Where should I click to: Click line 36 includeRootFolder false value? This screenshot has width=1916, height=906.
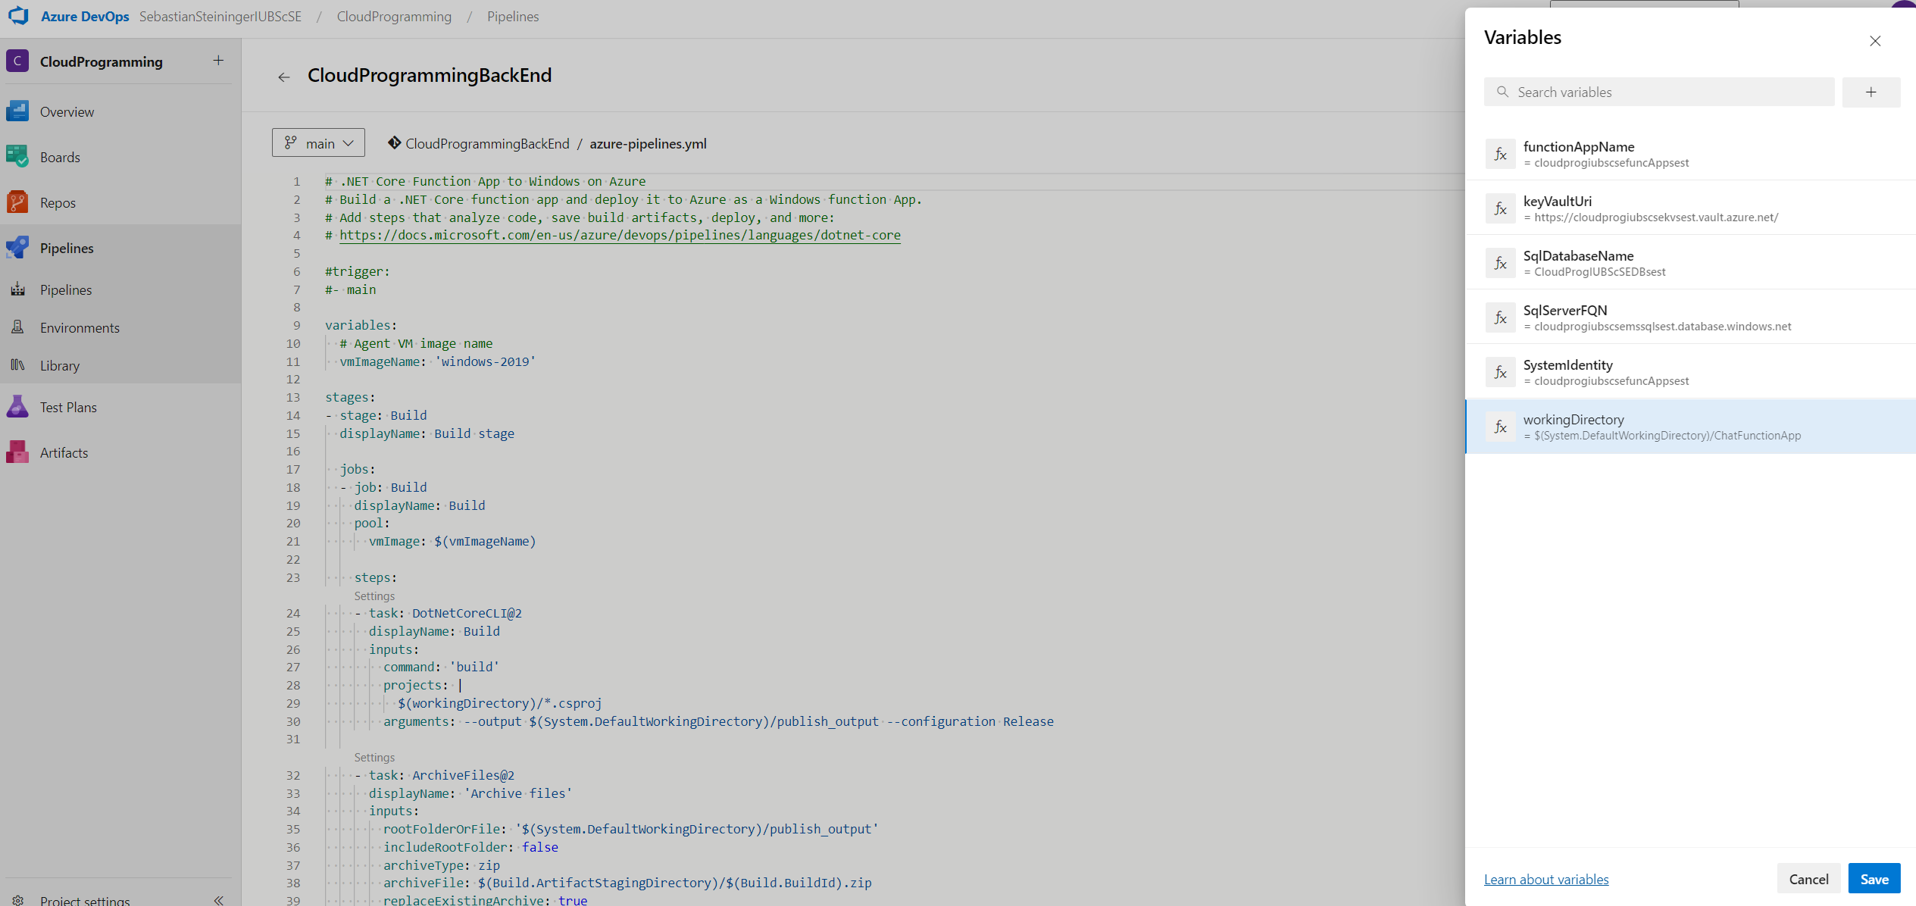point(540,847)
